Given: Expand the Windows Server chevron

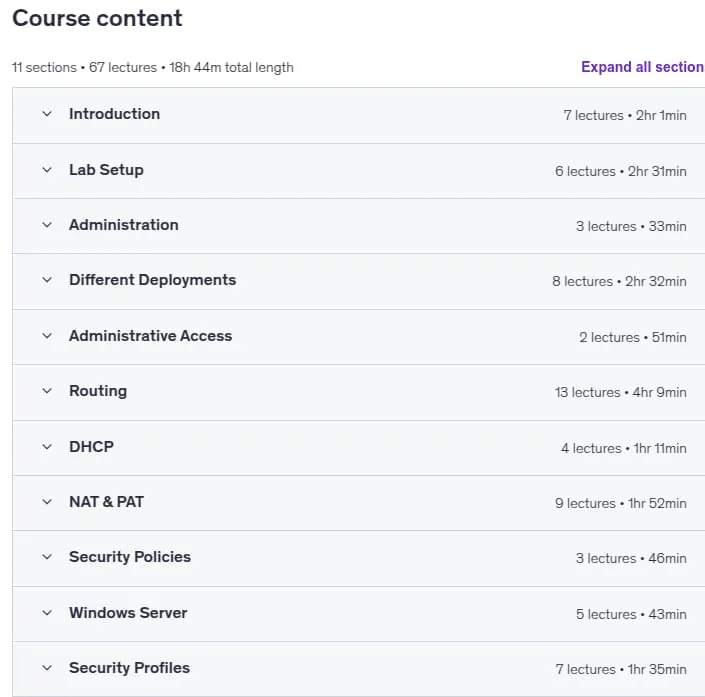Looking at the screenshot, I should [47, 613].
